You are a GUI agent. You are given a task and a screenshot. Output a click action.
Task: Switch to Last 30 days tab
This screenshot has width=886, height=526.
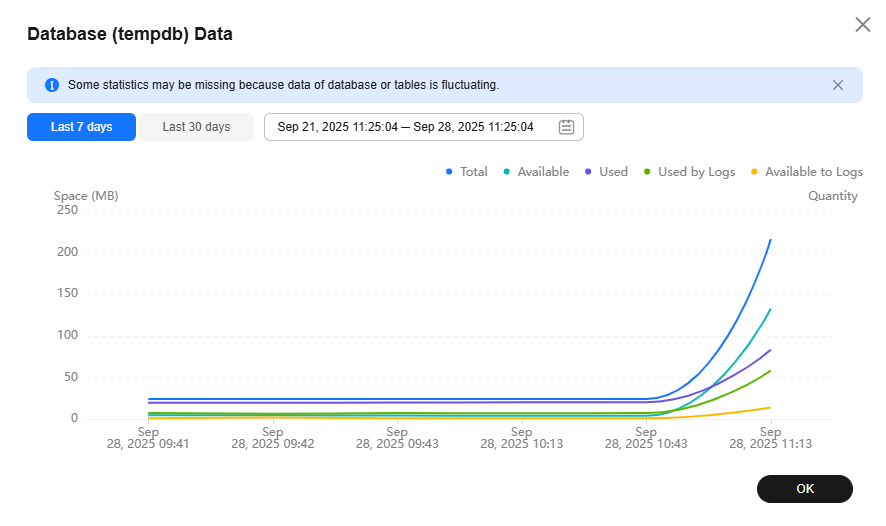pyautogui.click(x=196, y=127)
